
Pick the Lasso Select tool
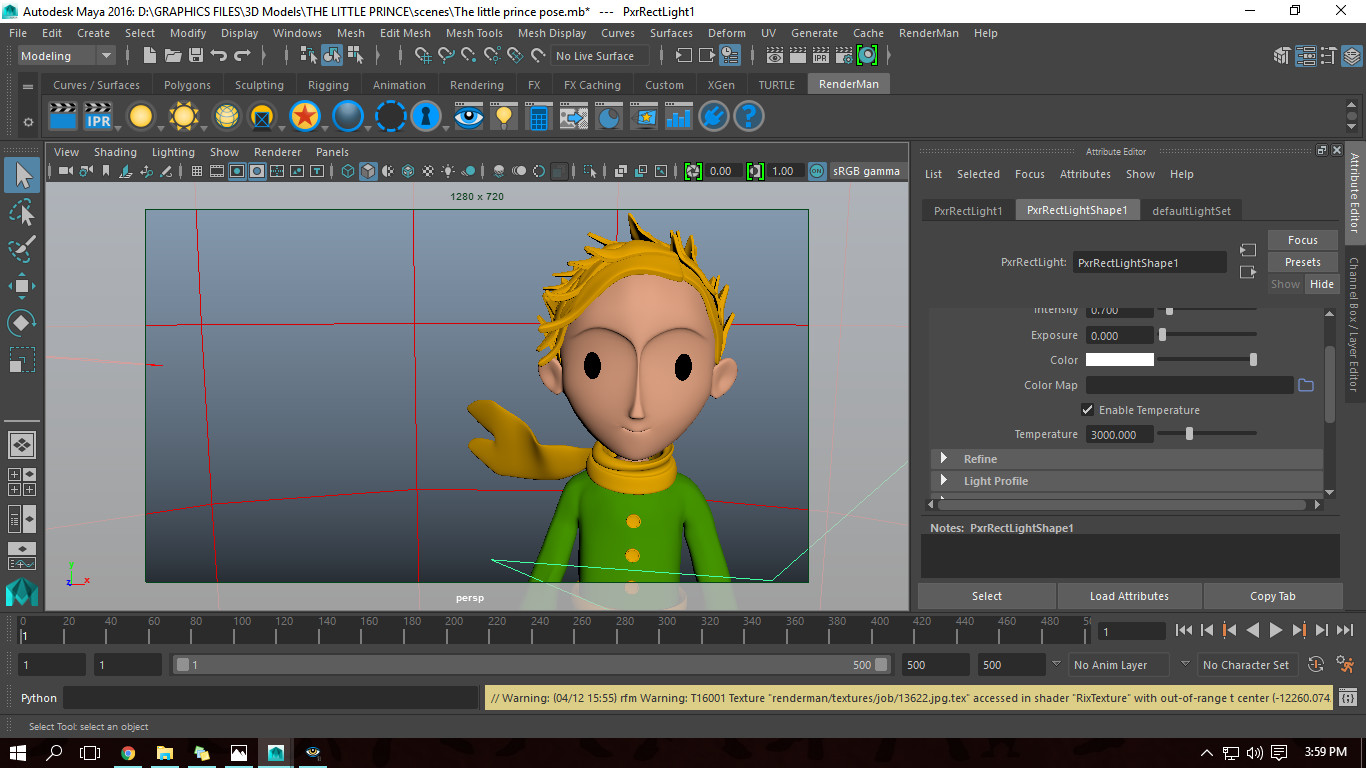[x=22, y=212]
